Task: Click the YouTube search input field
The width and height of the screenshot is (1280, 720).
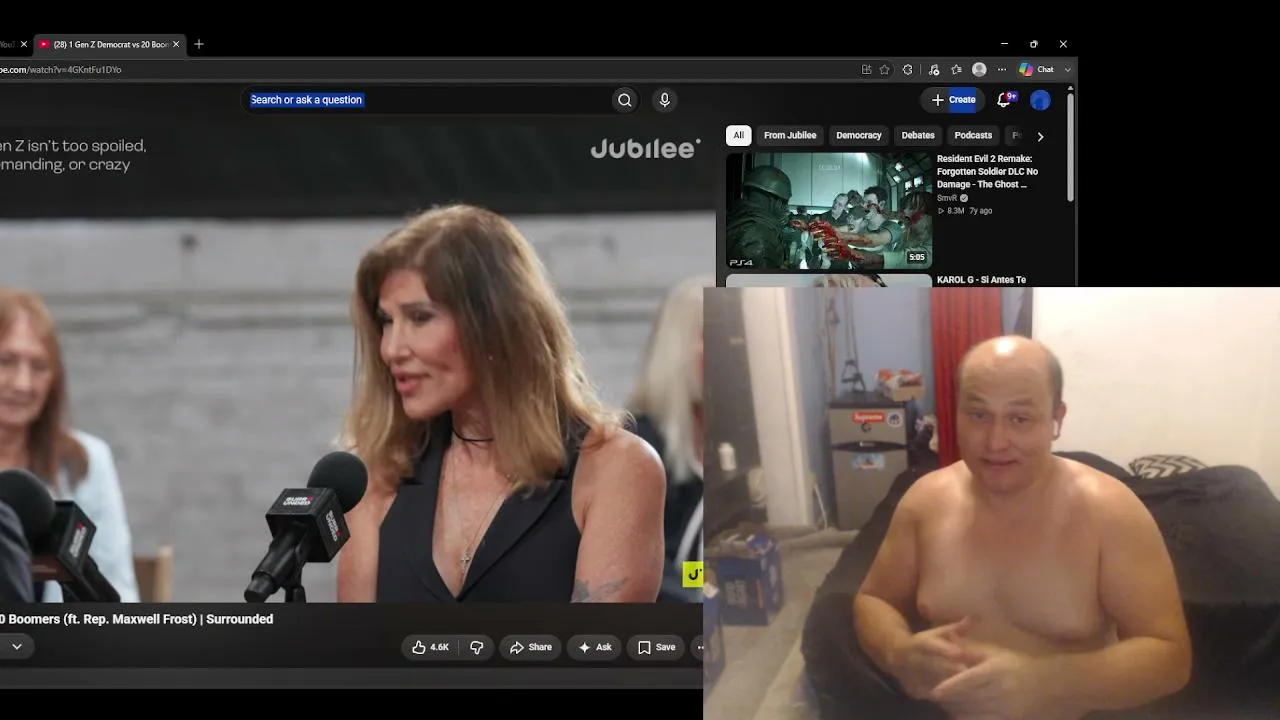Action: 426,100
